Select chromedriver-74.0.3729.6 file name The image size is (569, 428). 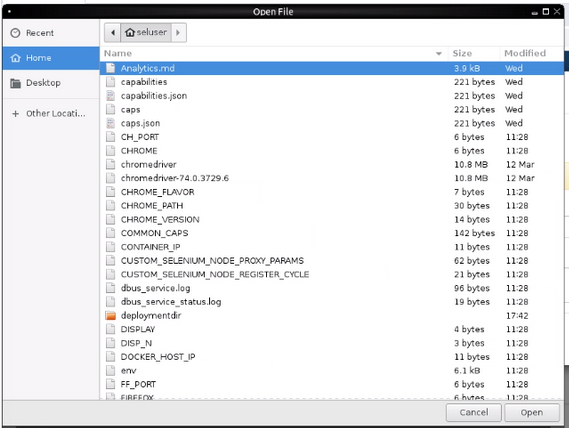(175, 178)
